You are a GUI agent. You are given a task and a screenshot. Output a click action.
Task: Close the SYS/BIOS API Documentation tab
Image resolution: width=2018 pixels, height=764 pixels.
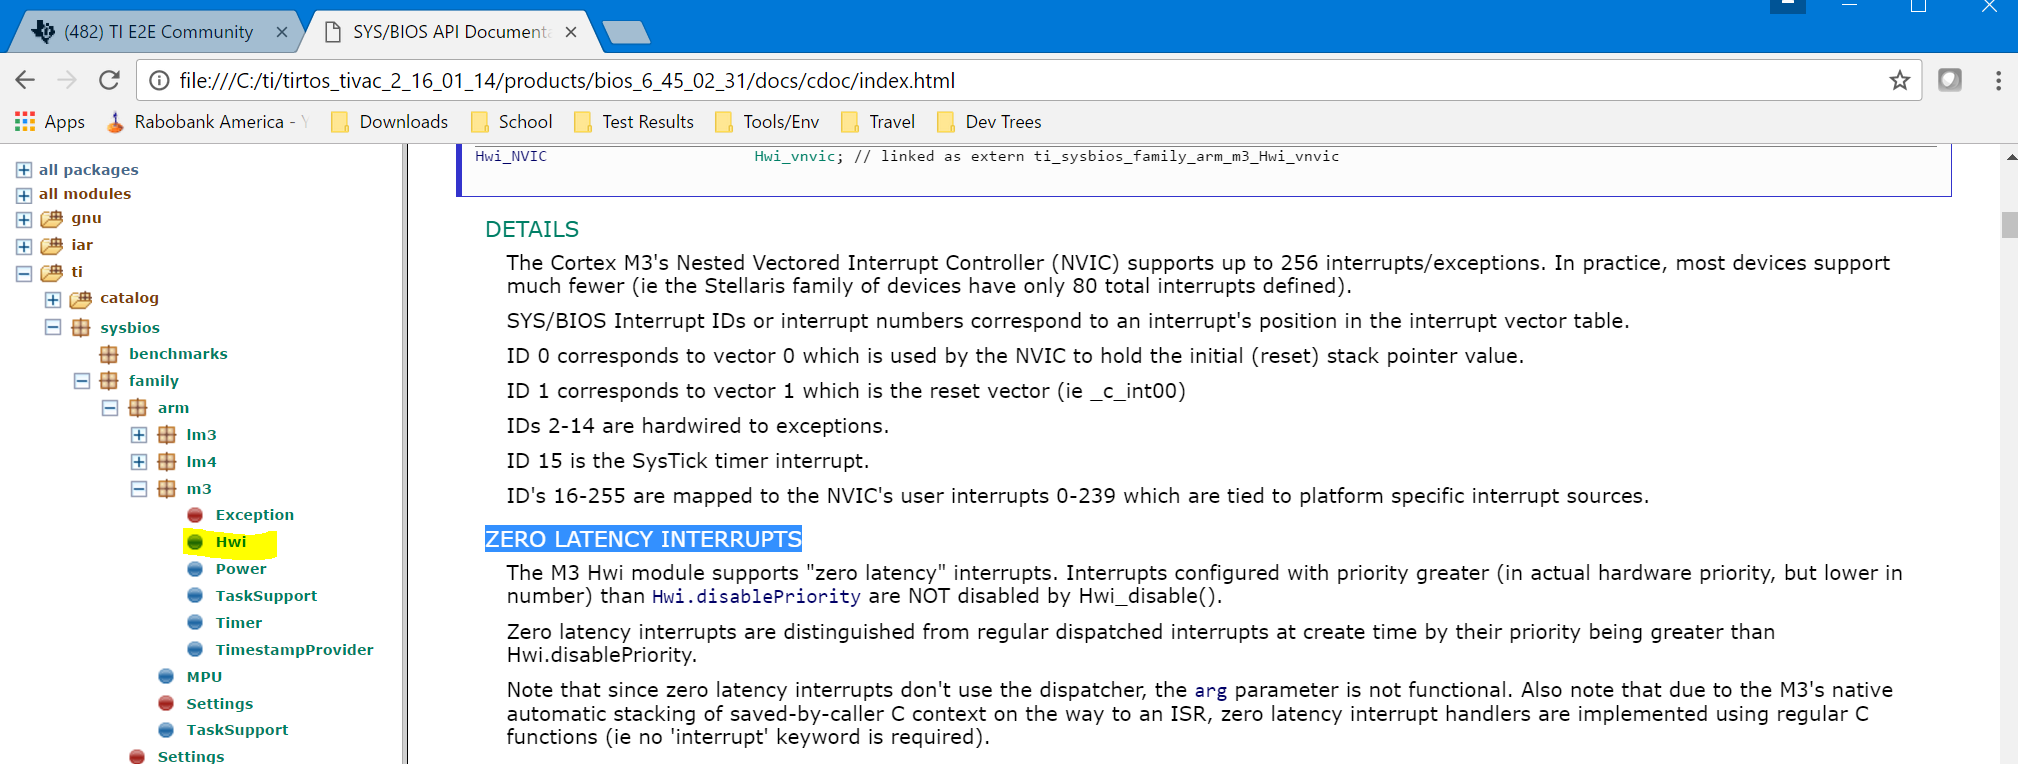(x=571, y=32)
